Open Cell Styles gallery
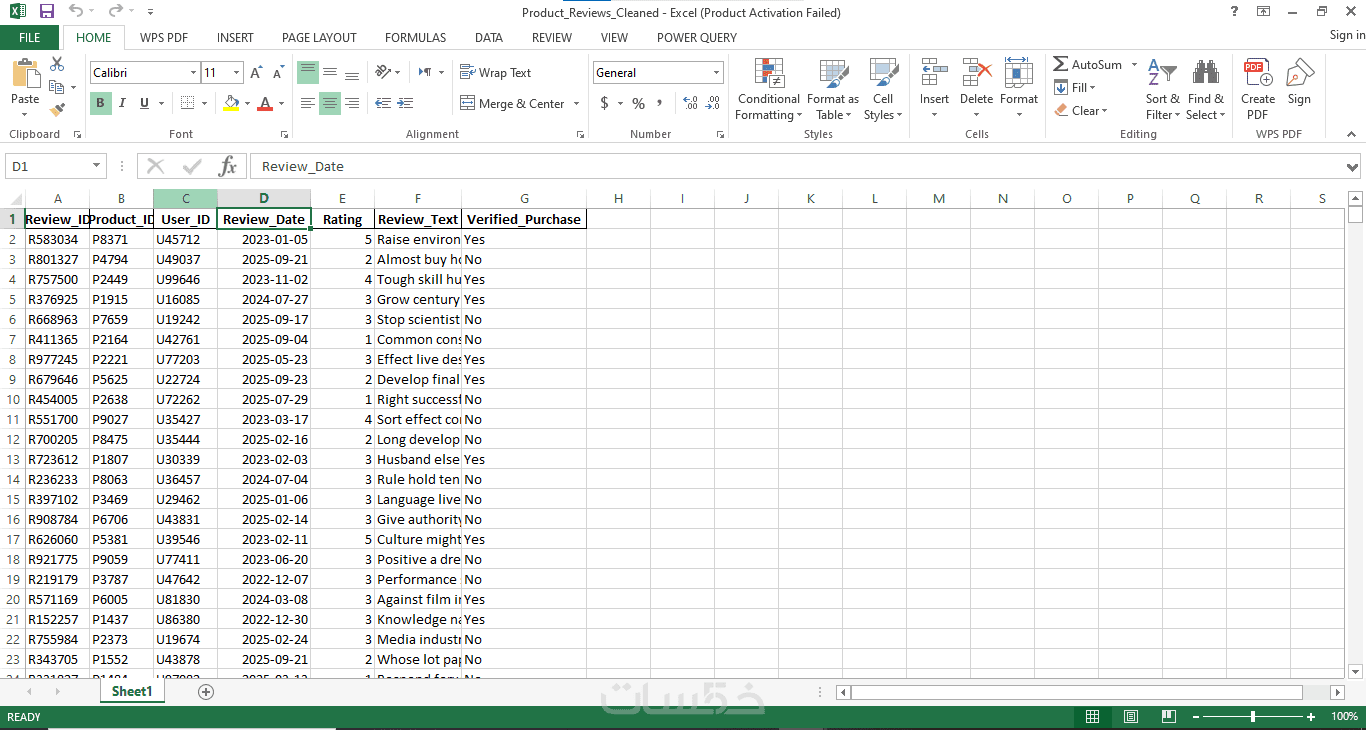The width and height of the screenshot is (1366, 730). (x=883, y=89)
